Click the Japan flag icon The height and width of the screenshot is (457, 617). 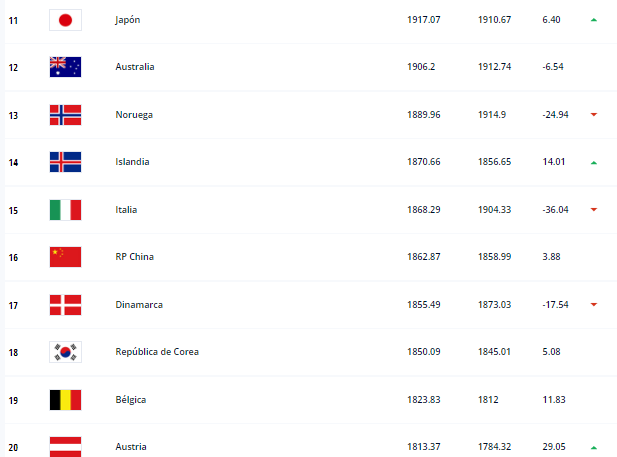pos(65,20)
